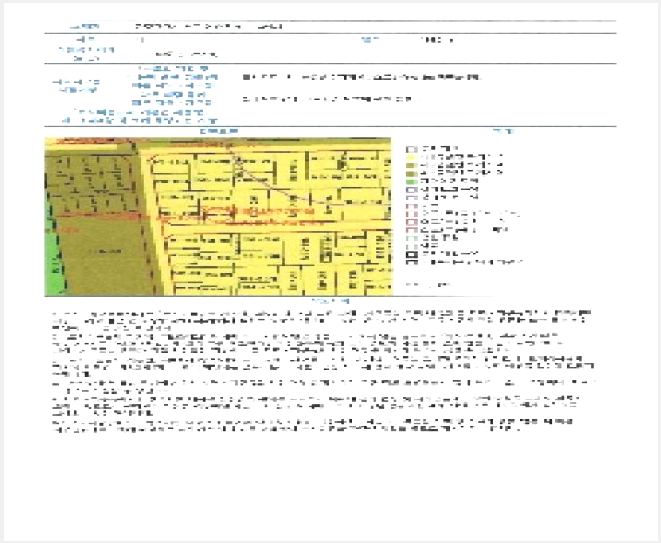Click the thick black outlined legend box
661x543 pixels.
coord(412,255)
